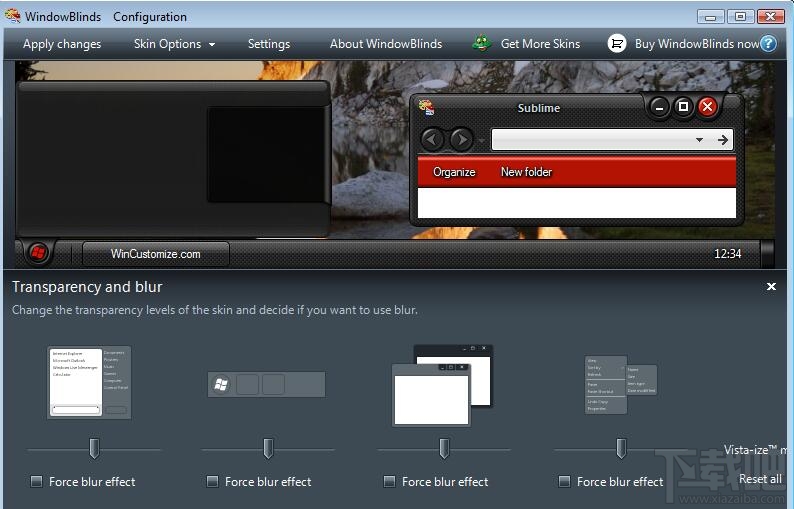Maximize the WindowBlinds Configuration window
Viewport: 794px width, 509px height.
pyautogui.click(x=740, y=17)
